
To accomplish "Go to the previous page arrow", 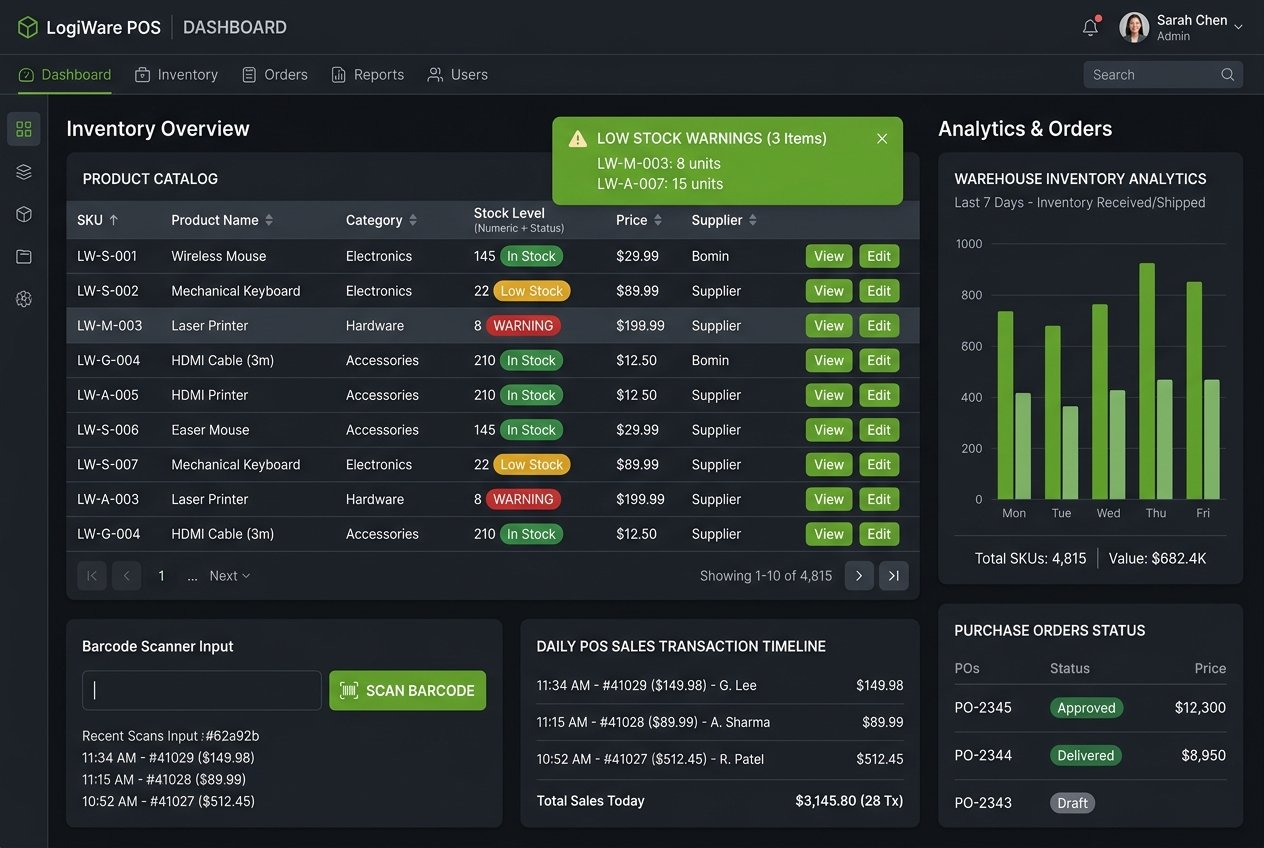I will click(127, 576).
